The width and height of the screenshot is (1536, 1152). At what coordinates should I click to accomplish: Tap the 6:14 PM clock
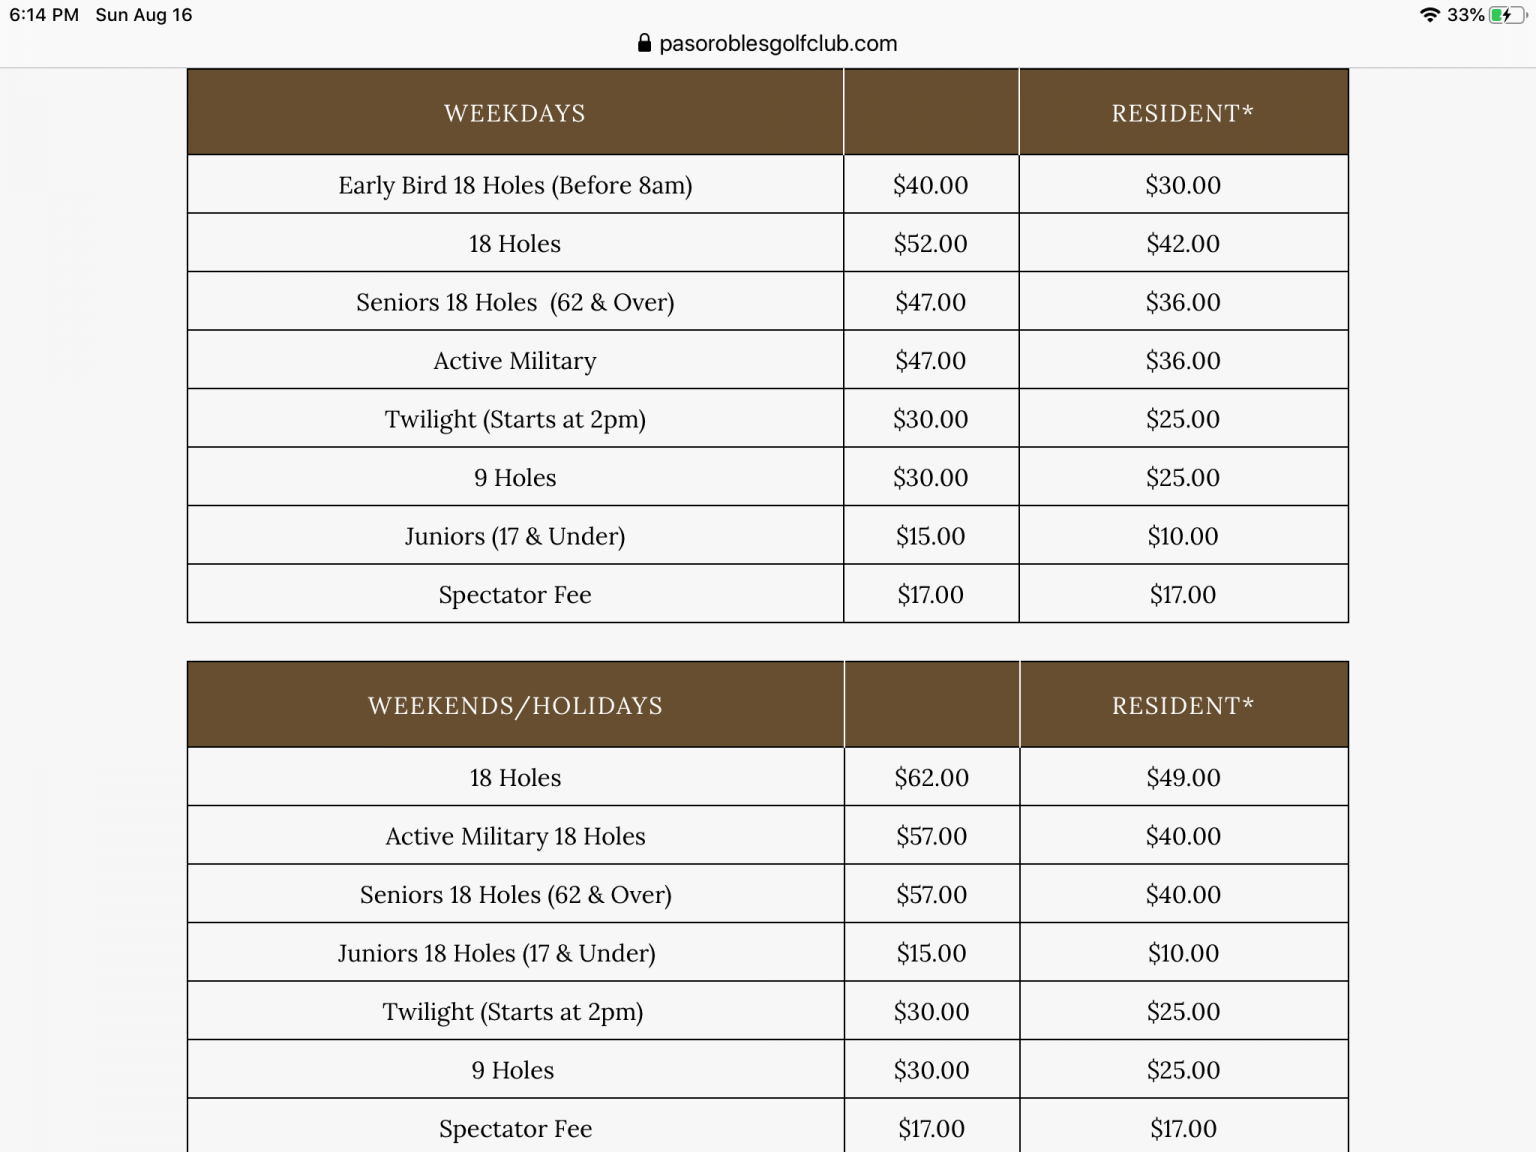coord(44,15)
